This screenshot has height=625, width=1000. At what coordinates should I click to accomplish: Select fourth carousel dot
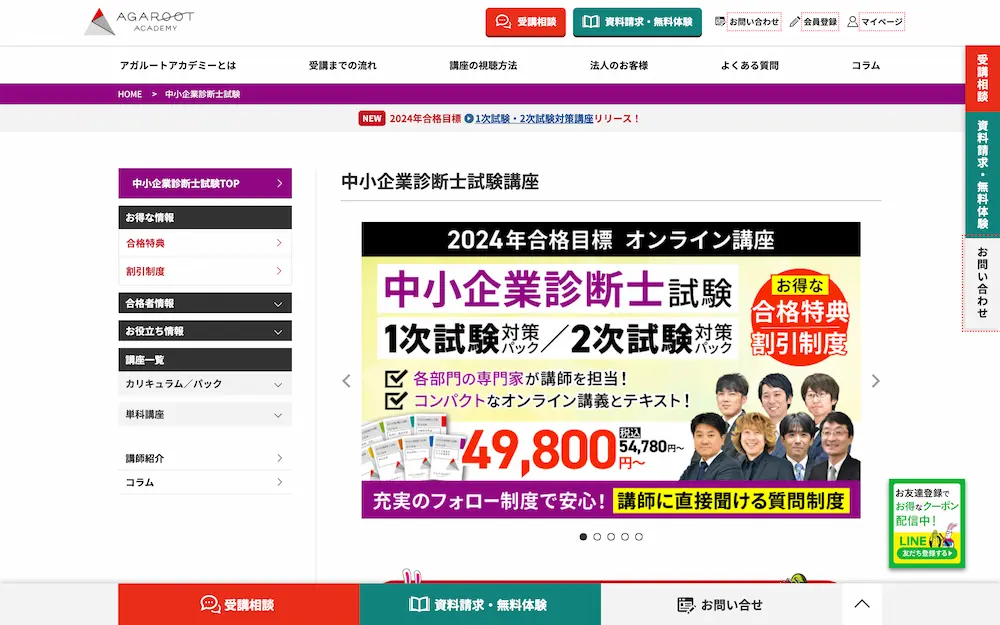point(625,537)
